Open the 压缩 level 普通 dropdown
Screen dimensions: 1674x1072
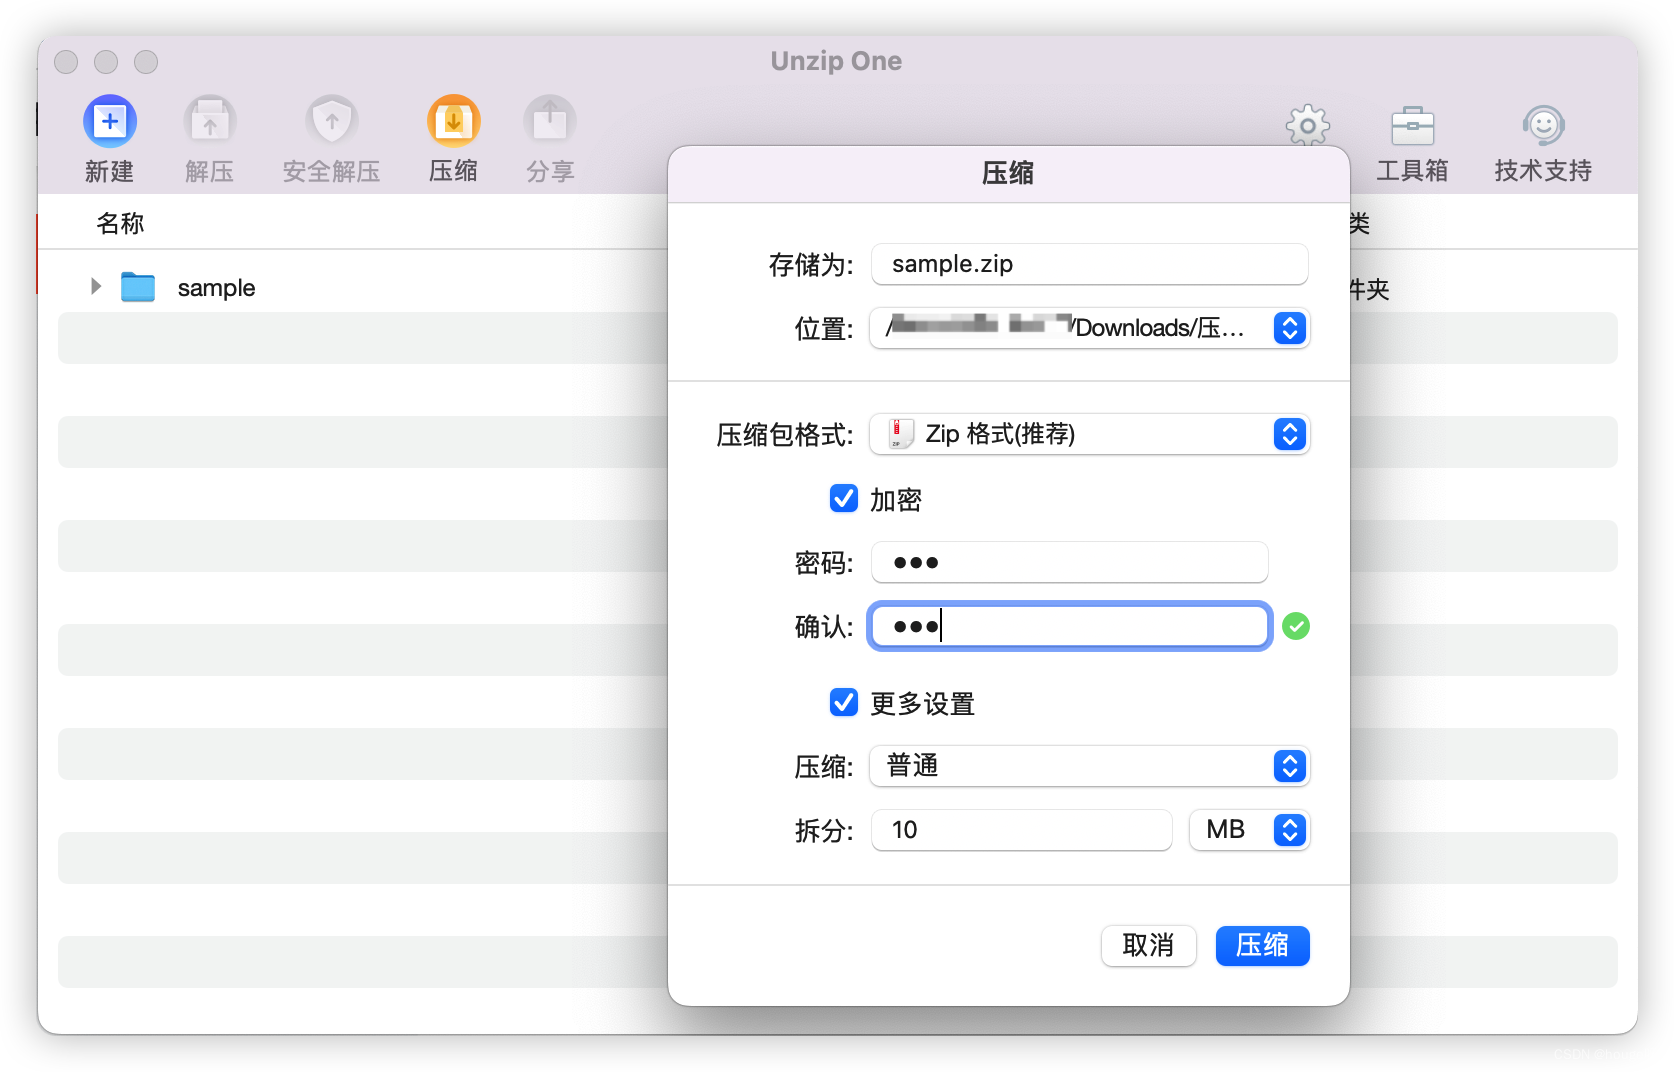click(x=1090, y=766)
